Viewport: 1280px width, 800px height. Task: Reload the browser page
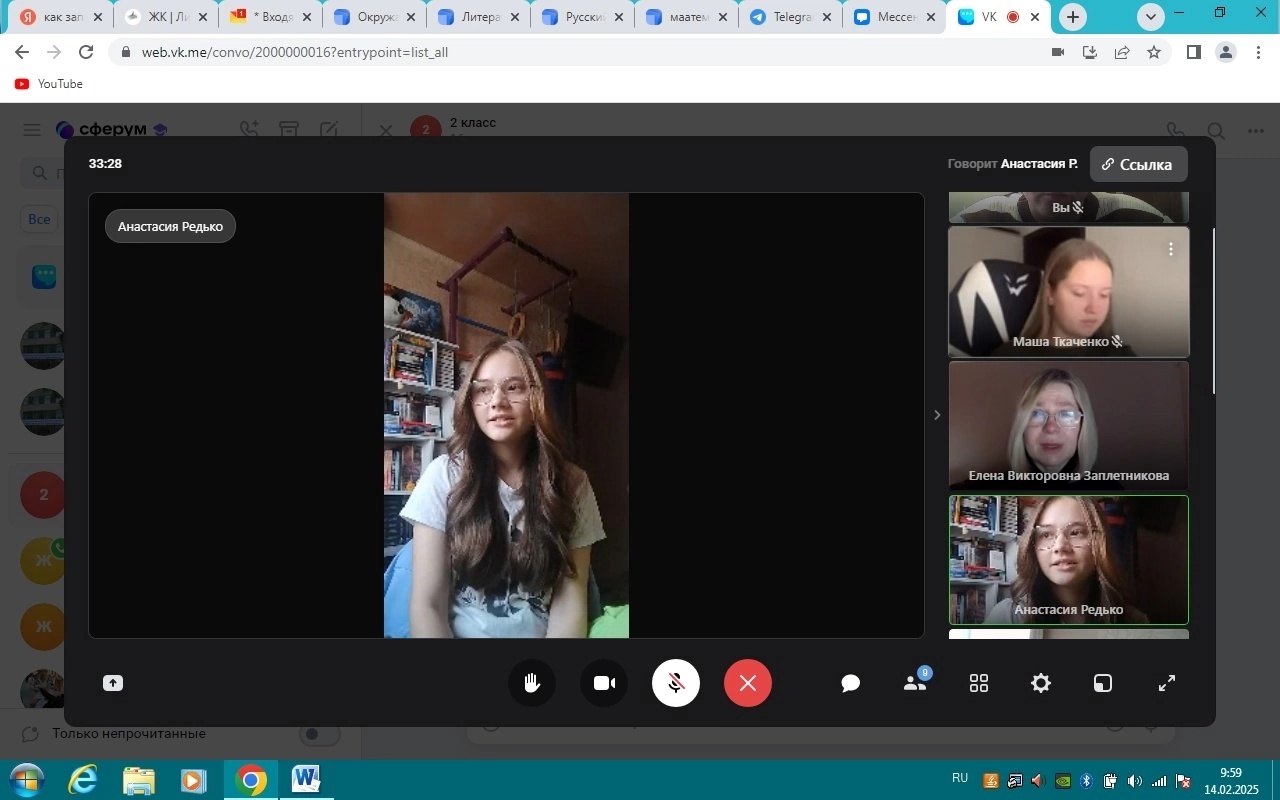pyautogui.click(x=86, y=52)
